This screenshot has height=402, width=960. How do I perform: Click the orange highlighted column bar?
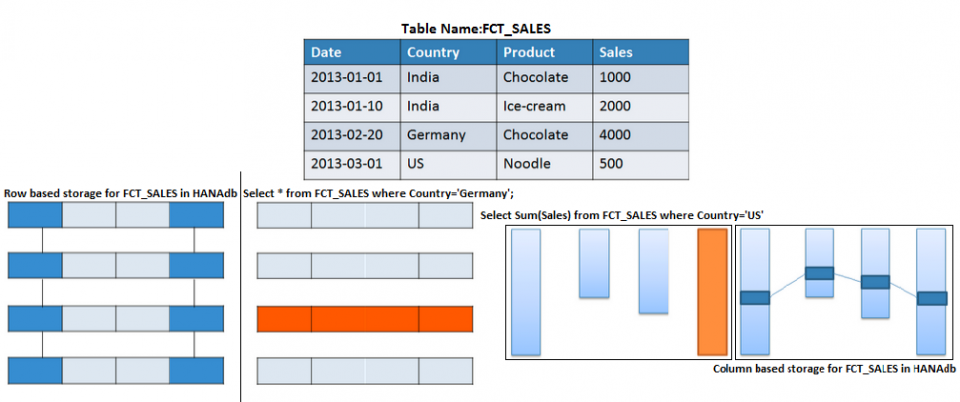(712, 292)
